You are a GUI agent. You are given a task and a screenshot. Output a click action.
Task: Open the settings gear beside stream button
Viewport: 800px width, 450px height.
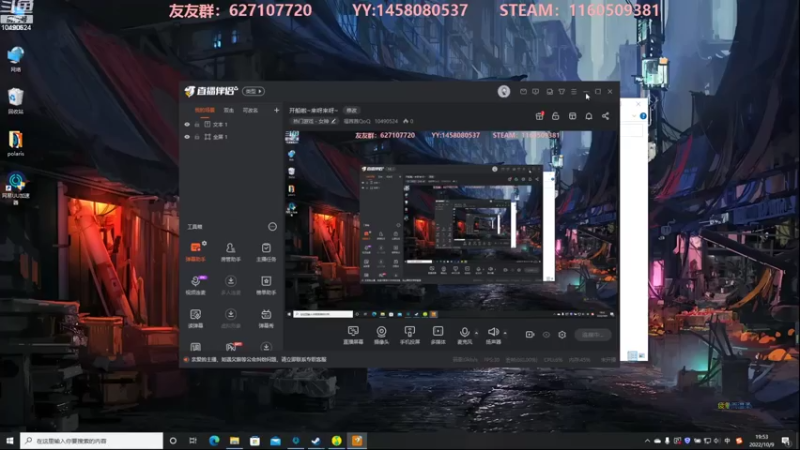click(562, 335)
